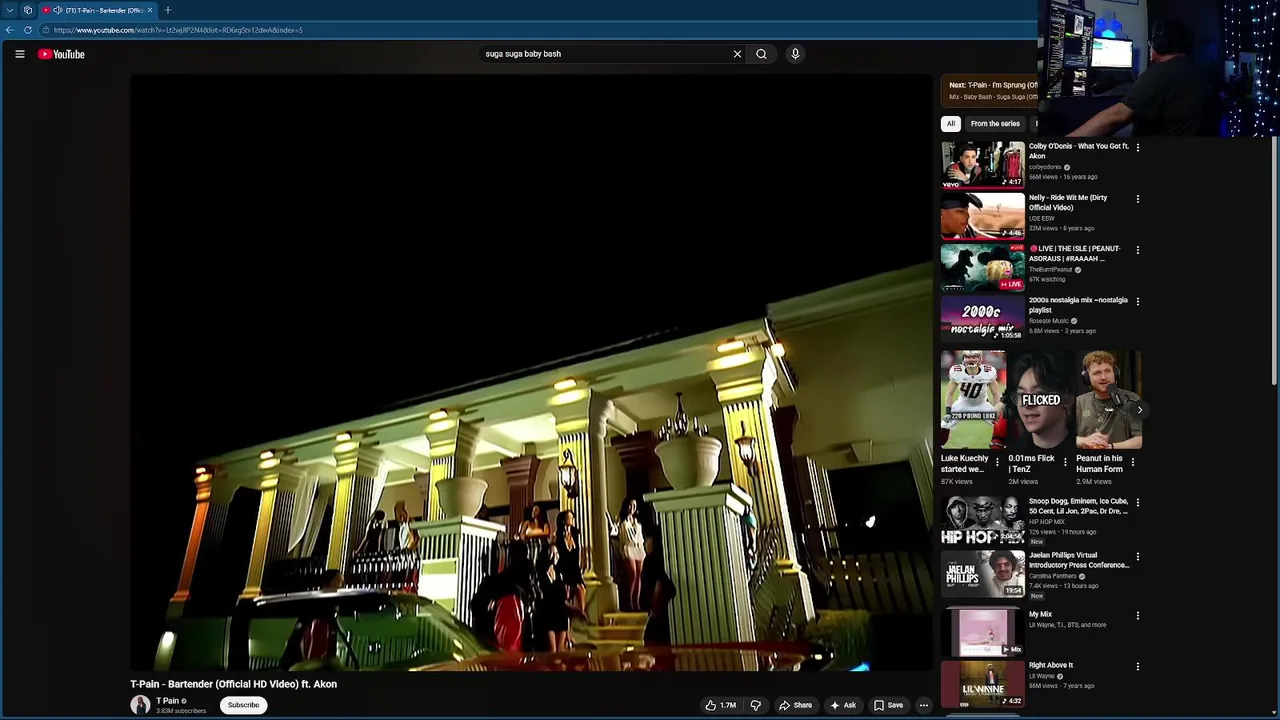The image size is (1280, 720).
Task: Focus the browser address bar URL
Action: [x=178, y=30]
